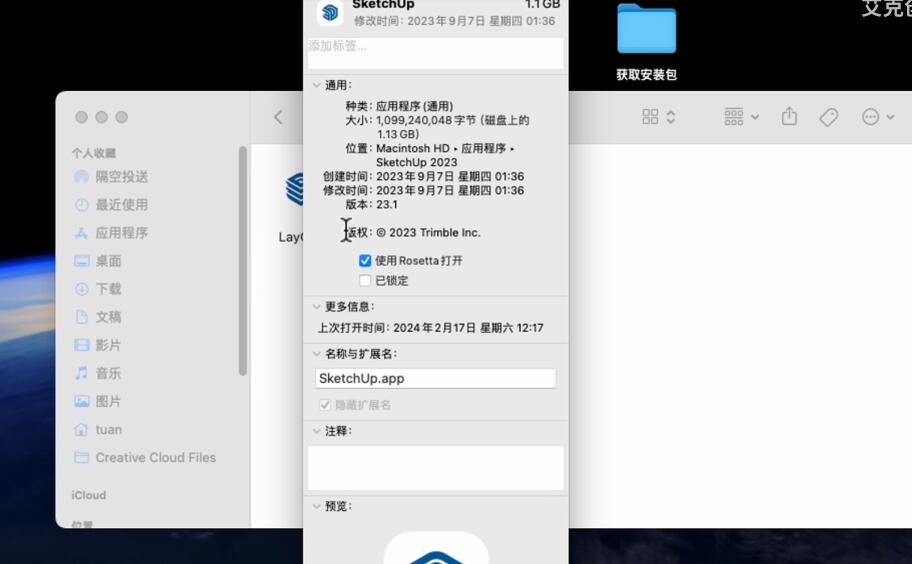Click the SketchUp app icon in the info header

(330, 12)
